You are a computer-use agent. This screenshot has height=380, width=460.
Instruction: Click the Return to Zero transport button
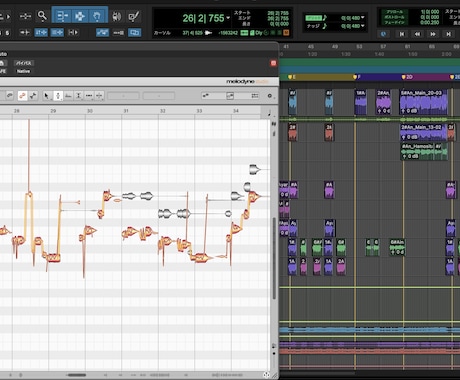[x=402, y=34]
